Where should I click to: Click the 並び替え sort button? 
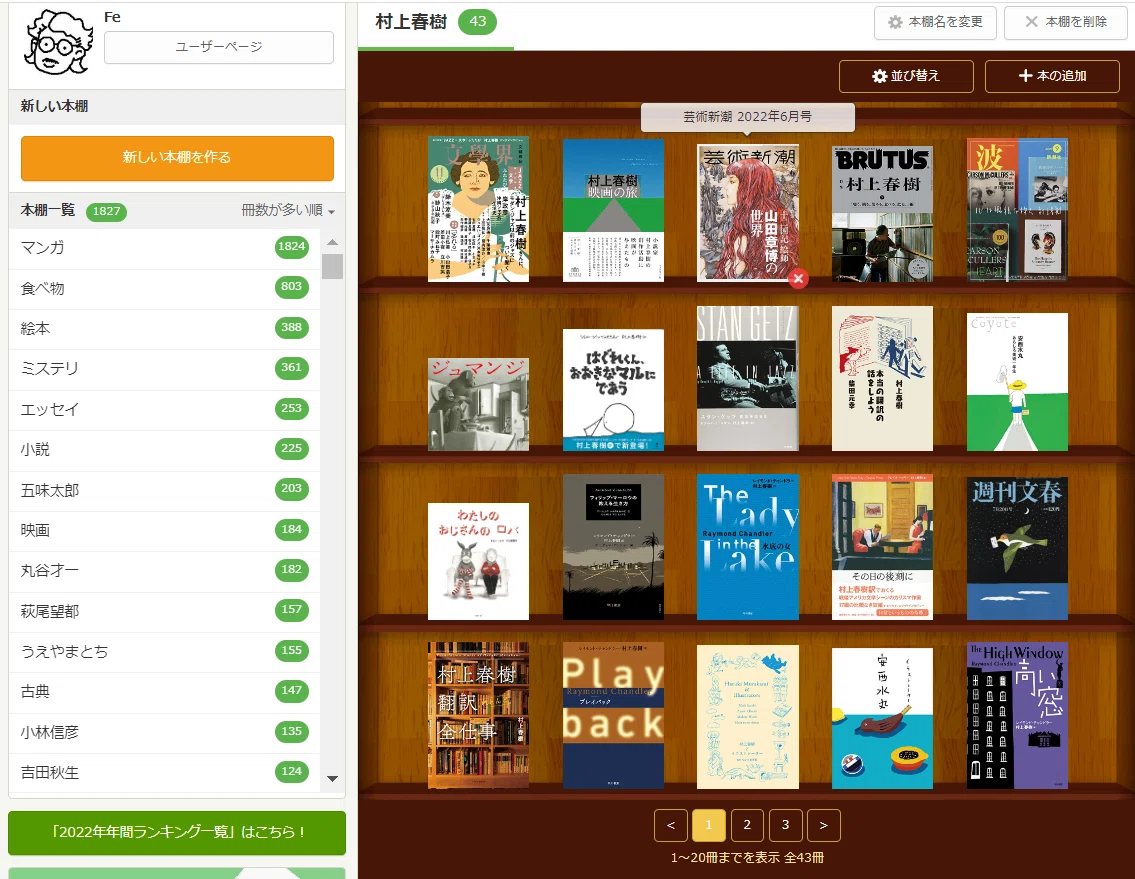coord(906,76)
